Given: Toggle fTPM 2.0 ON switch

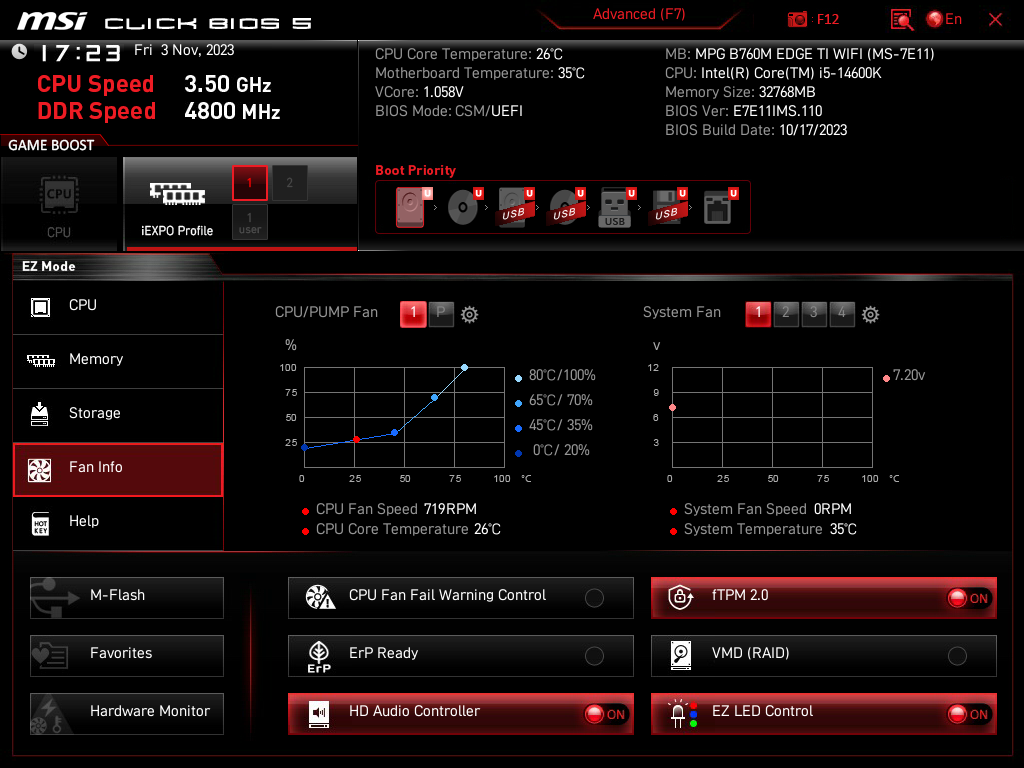Looking at the screenshot, I should (970, 598).
